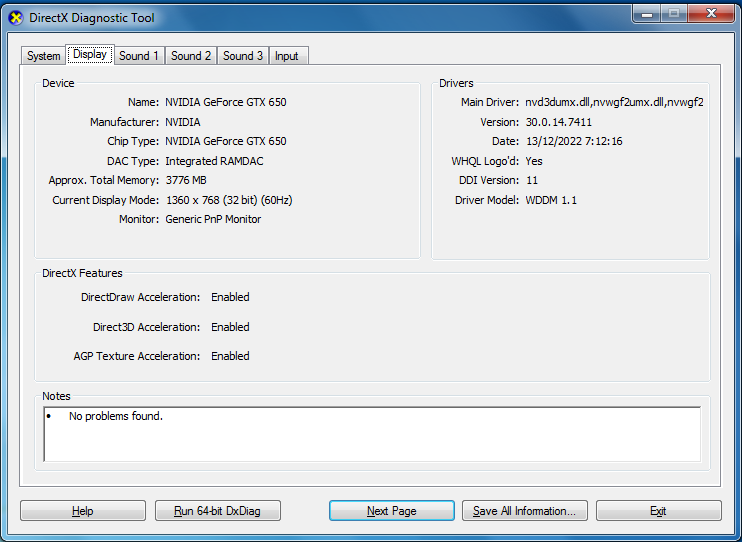Click the 'DirectX Features' group heading

(82, 273)
